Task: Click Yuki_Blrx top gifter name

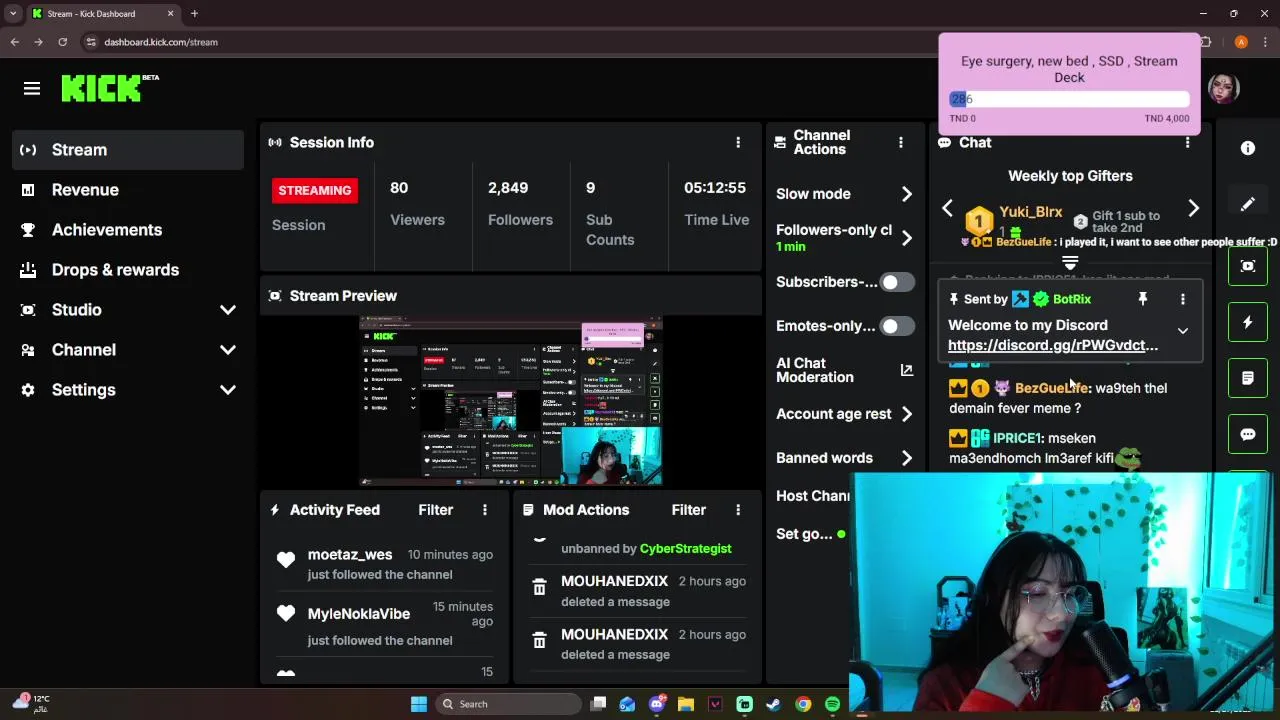Action: (x=1030, y=212)
